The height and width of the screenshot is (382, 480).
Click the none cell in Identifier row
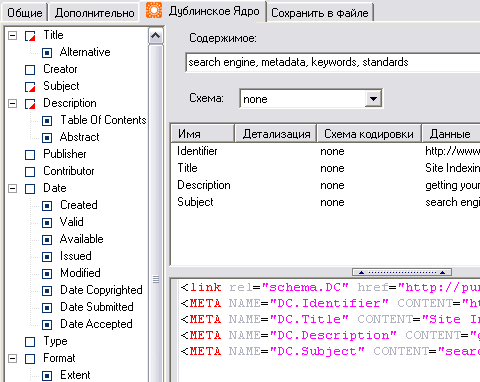(x=332, y=151)
